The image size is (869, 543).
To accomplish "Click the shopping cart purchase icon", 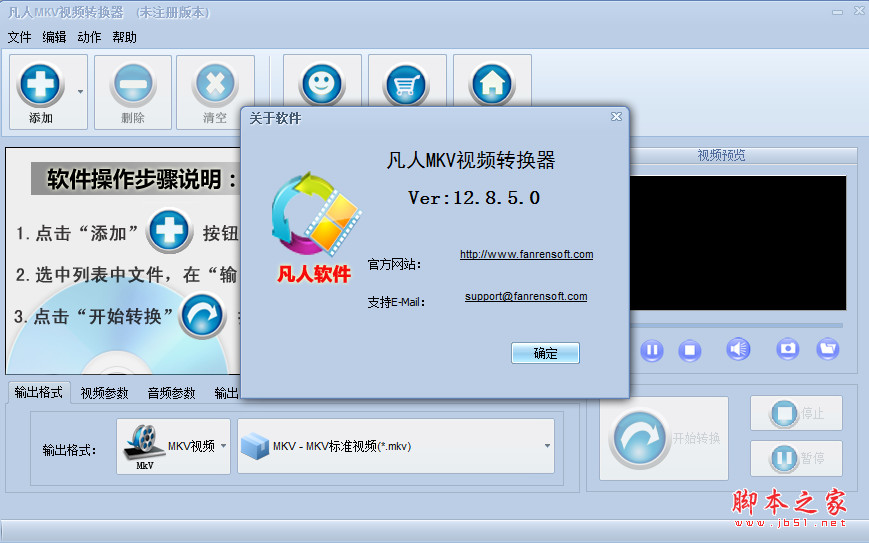I will point(407,84).
